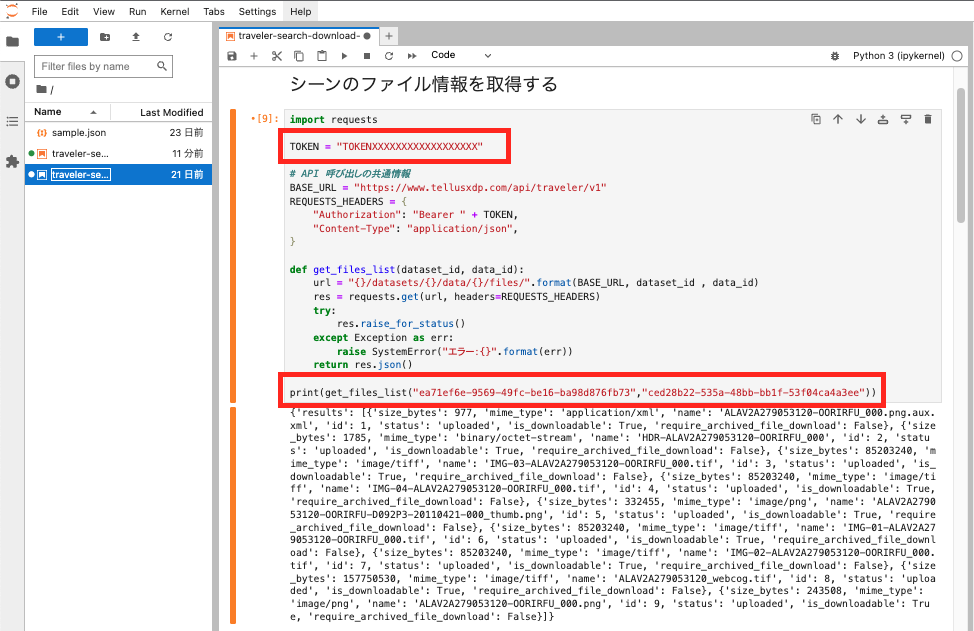
Task: Click the notebook vertical scrollbar
Action: click(961, 155)
